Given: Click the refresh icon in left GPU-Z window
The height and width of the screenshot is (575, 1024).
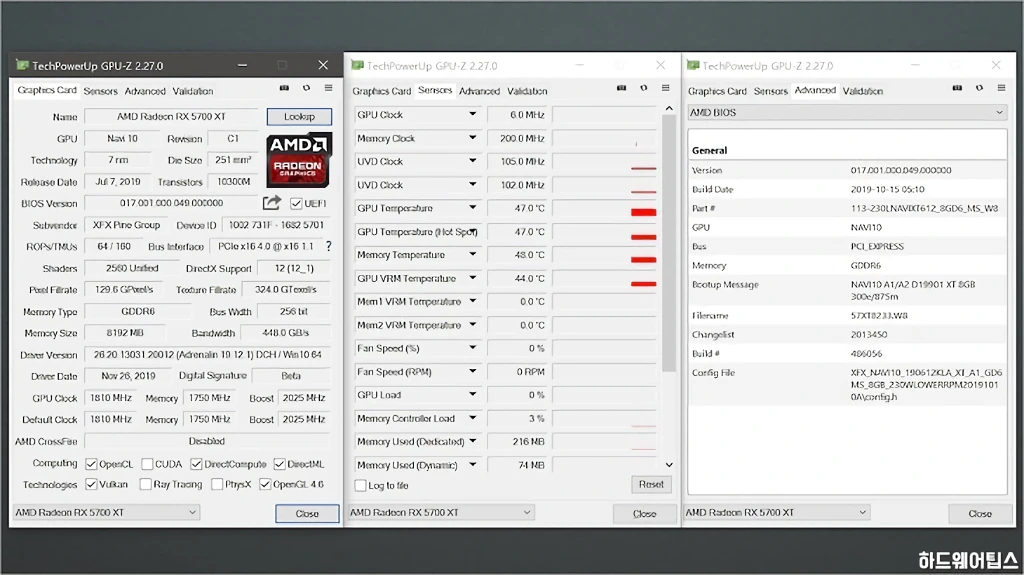Looking at the screenshot, I should tap(306, 88).
